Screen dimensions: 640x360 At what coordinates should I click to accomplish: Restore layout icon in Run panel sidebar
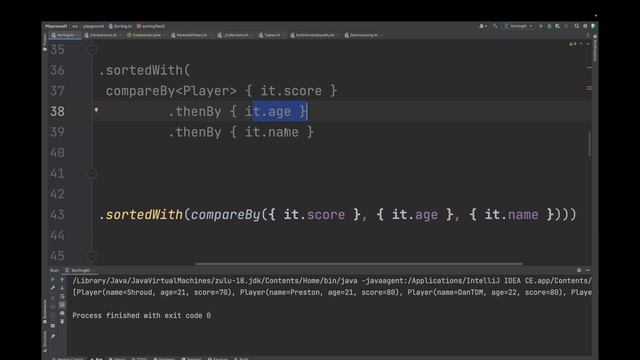click(53, 326)
